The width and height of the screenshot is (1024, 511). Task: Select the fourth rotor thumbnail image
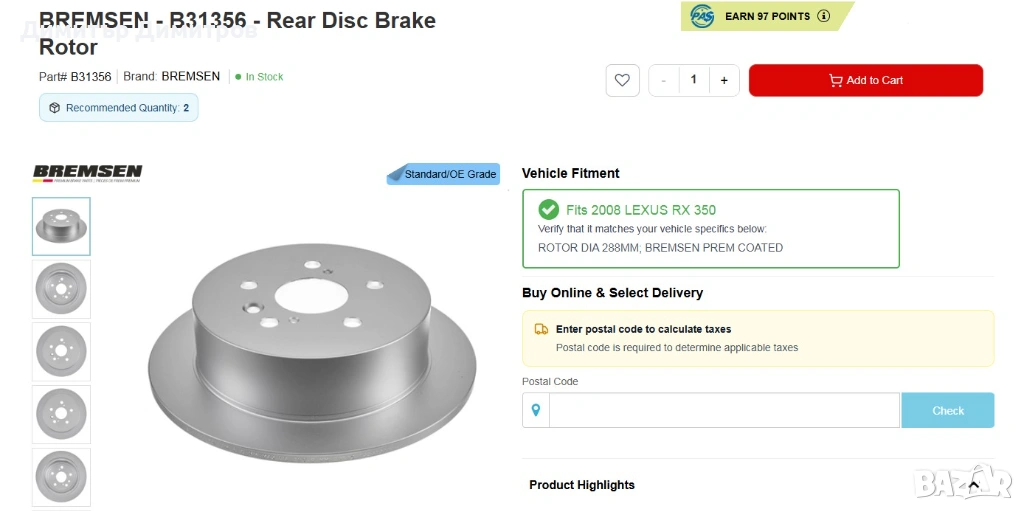click(x=61, y=414)
